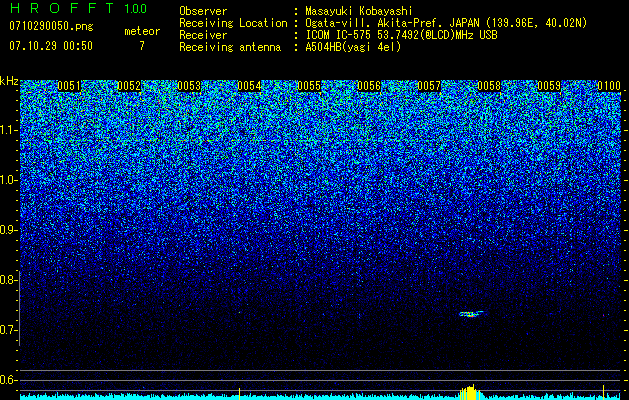Click the meteor count value 7
The width and height of the screenshot is (629, 400).
coord(142,46)
